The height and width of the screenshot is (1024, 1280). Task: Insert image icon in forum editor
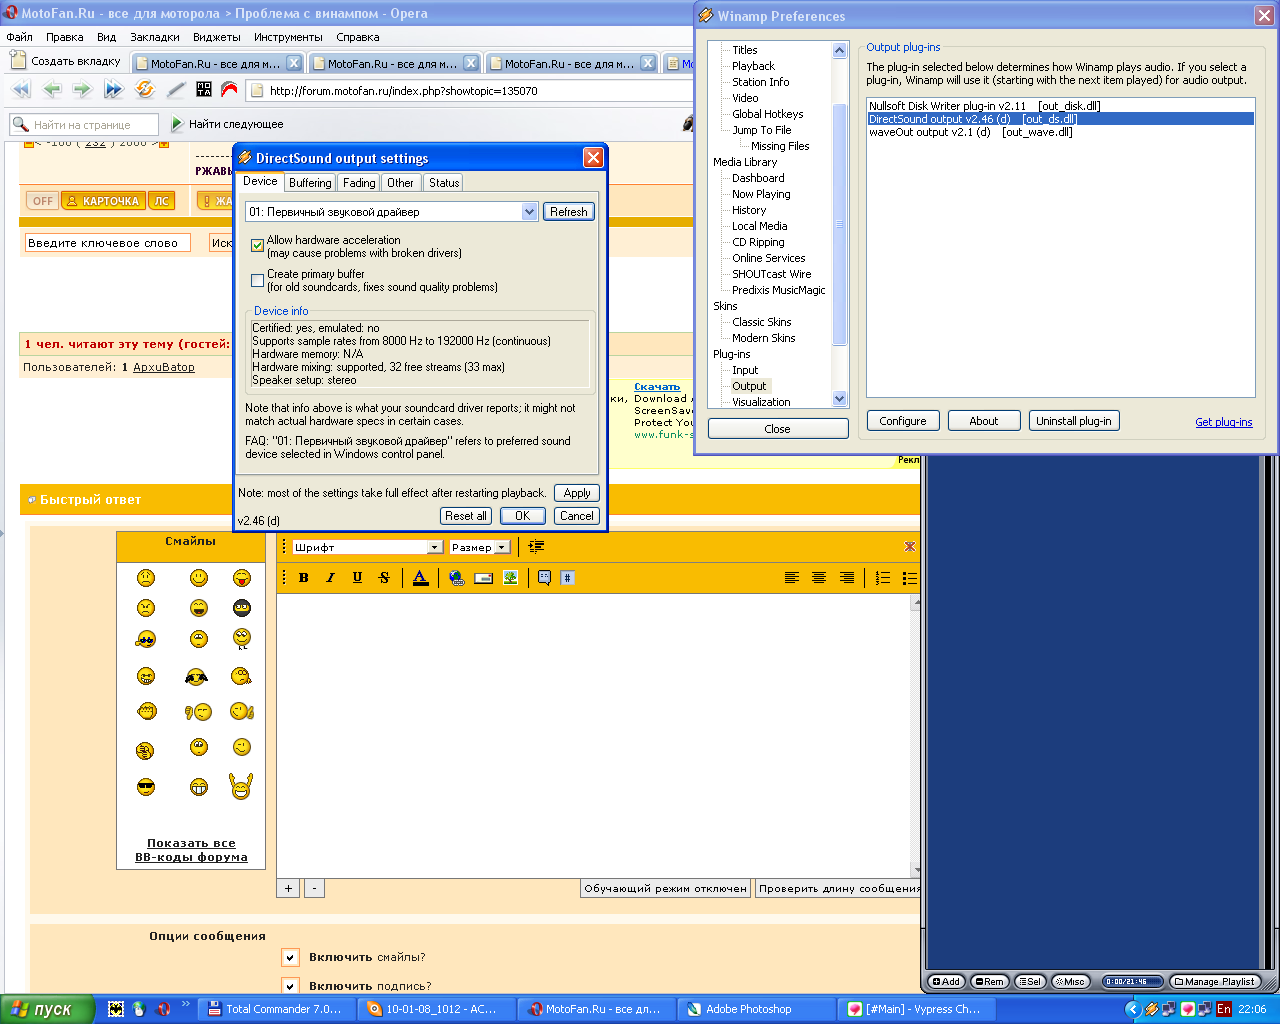click(x=510, y=577)
